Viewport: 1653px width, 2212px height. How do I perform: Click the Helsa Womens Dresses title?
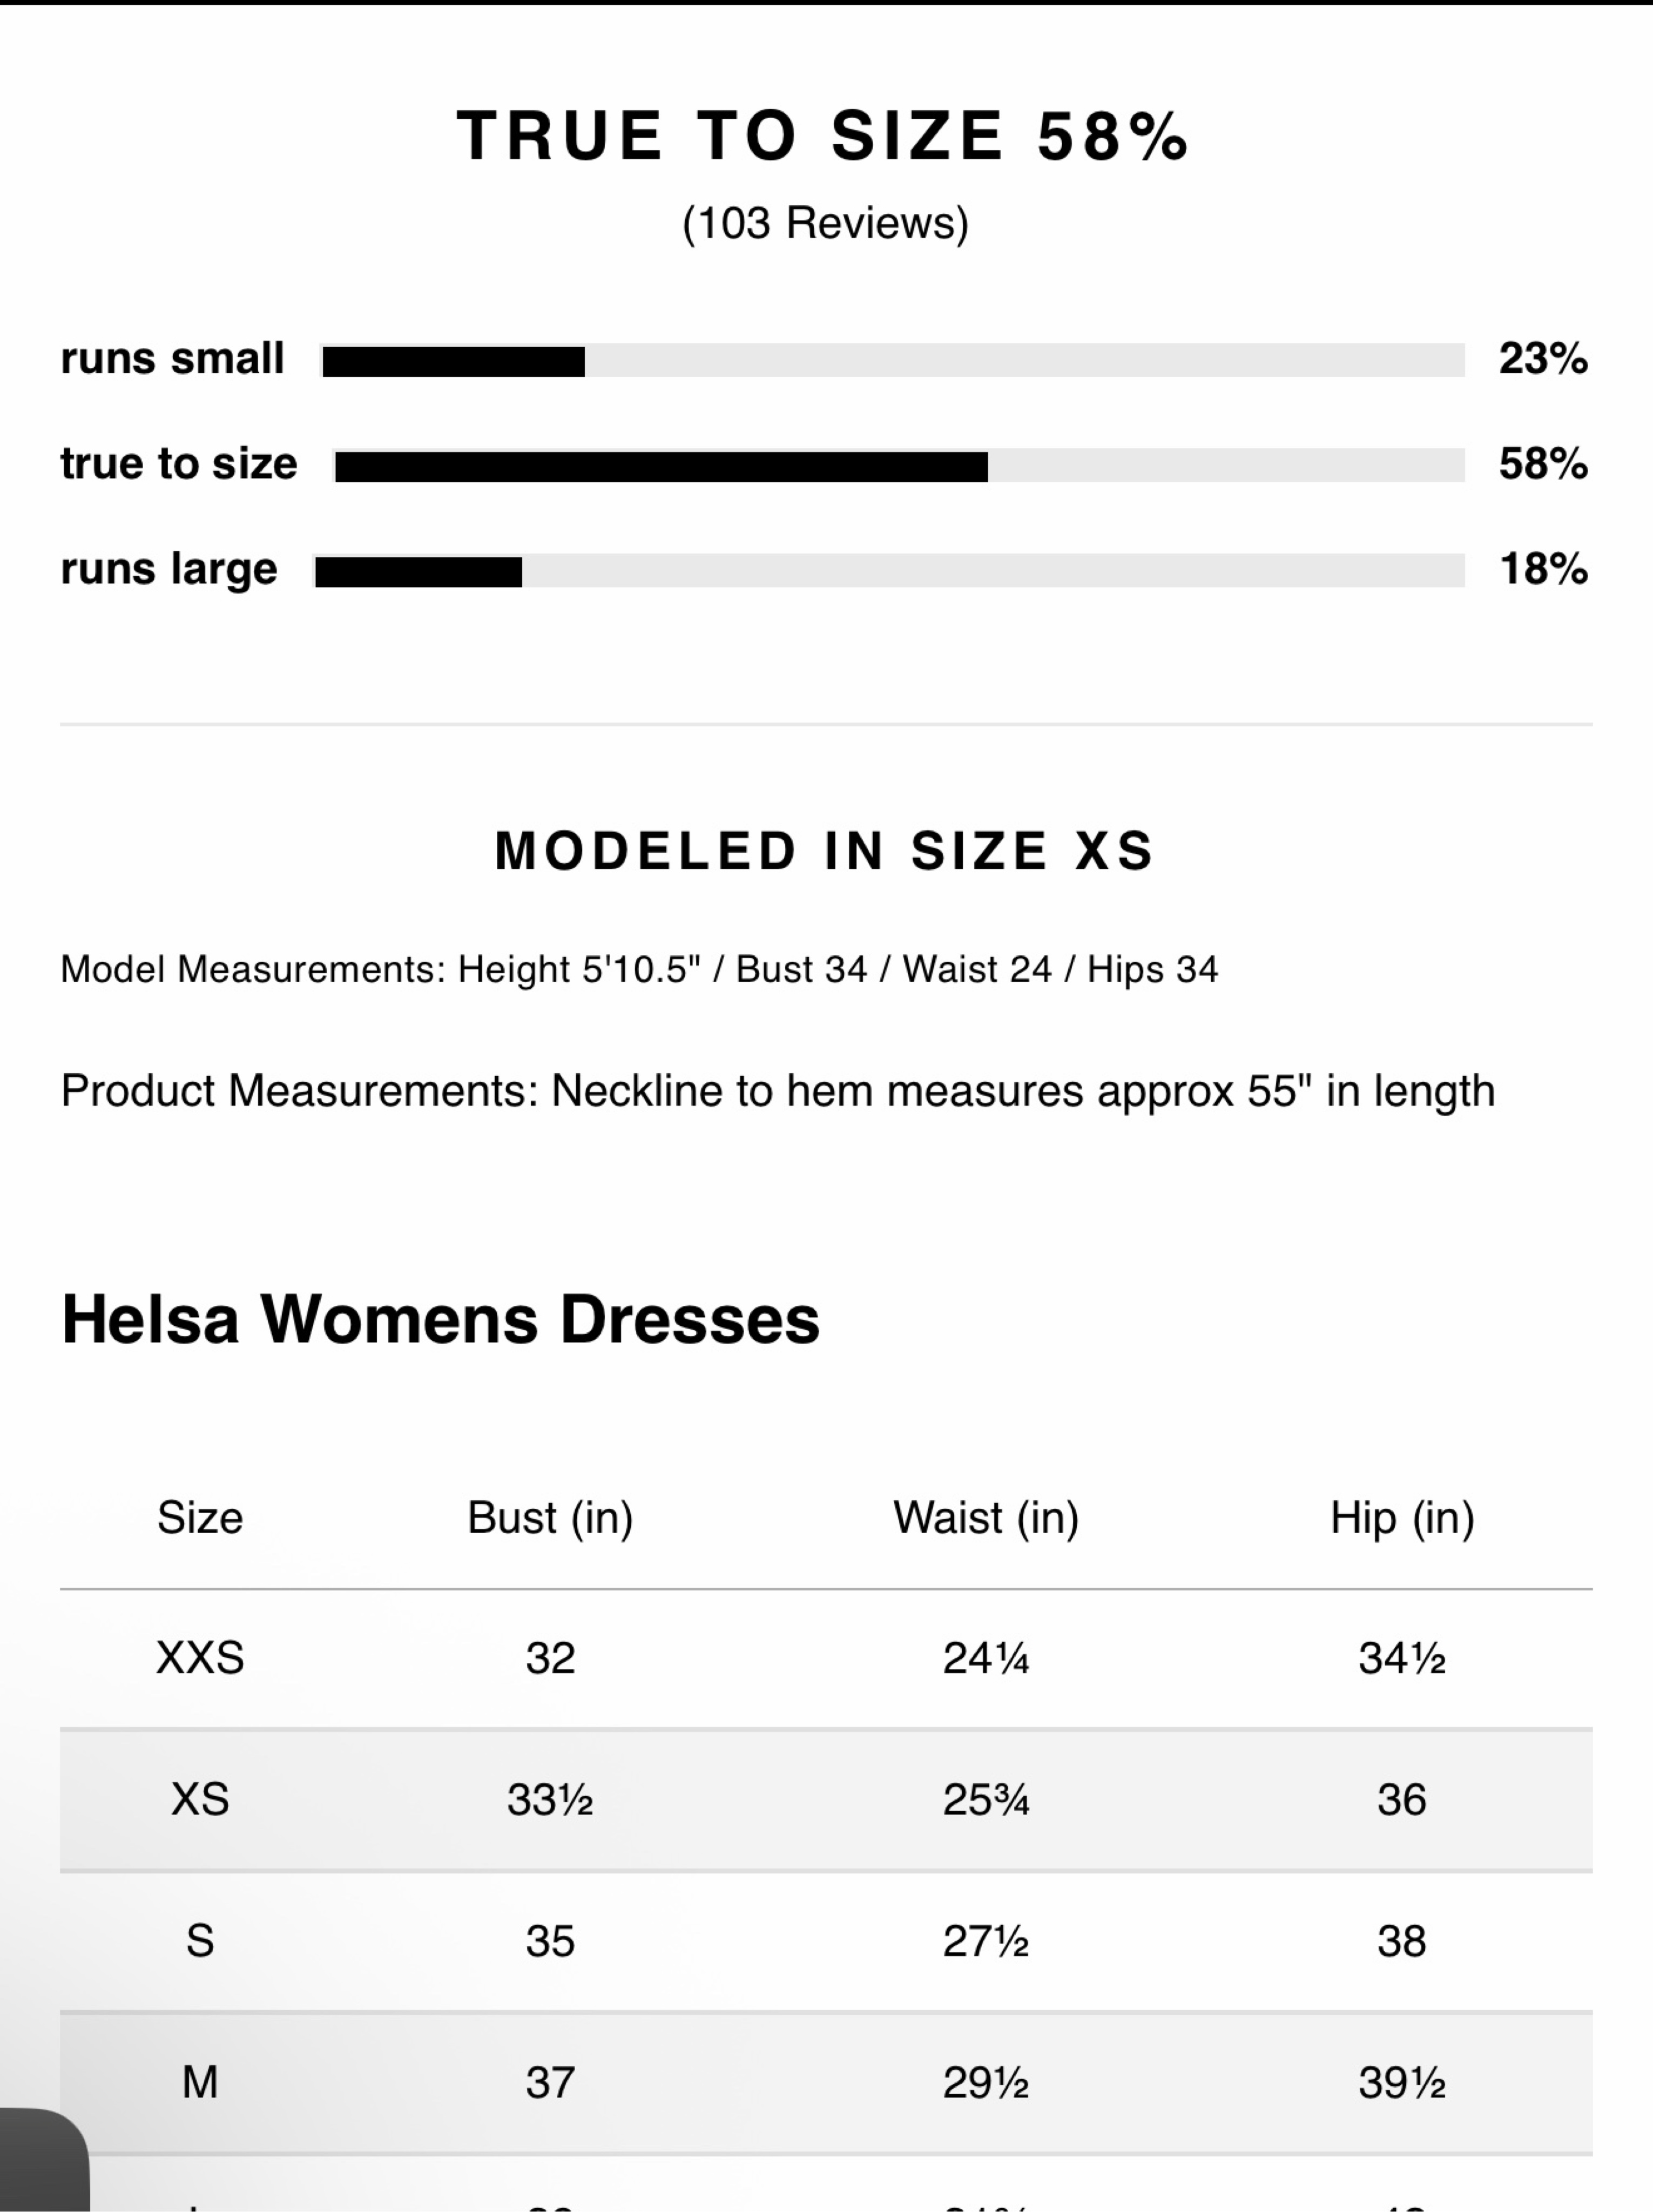pyautogui.click(x=440, y=1319)
